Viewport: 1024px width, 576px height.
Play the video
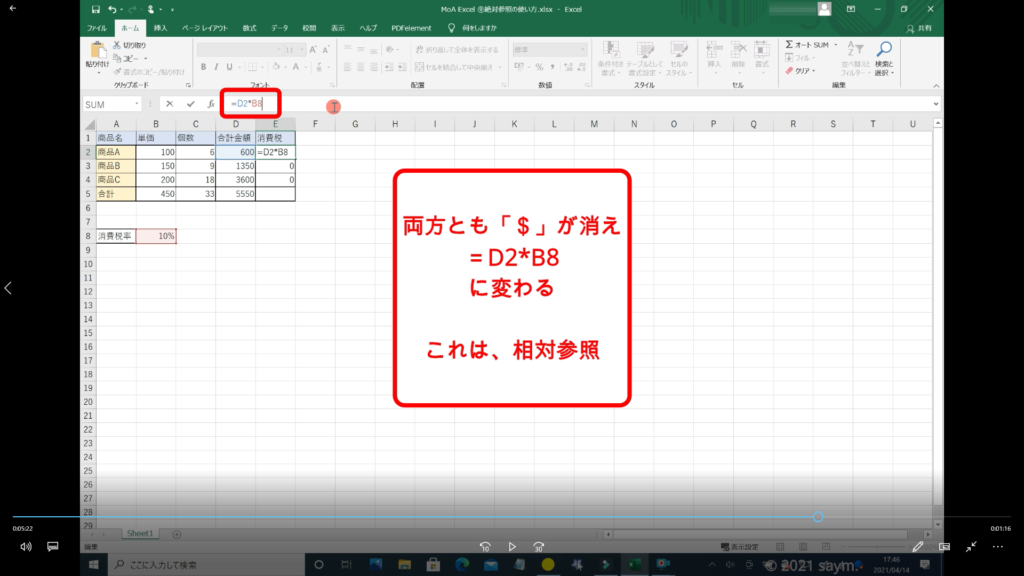tap(512, 547)
